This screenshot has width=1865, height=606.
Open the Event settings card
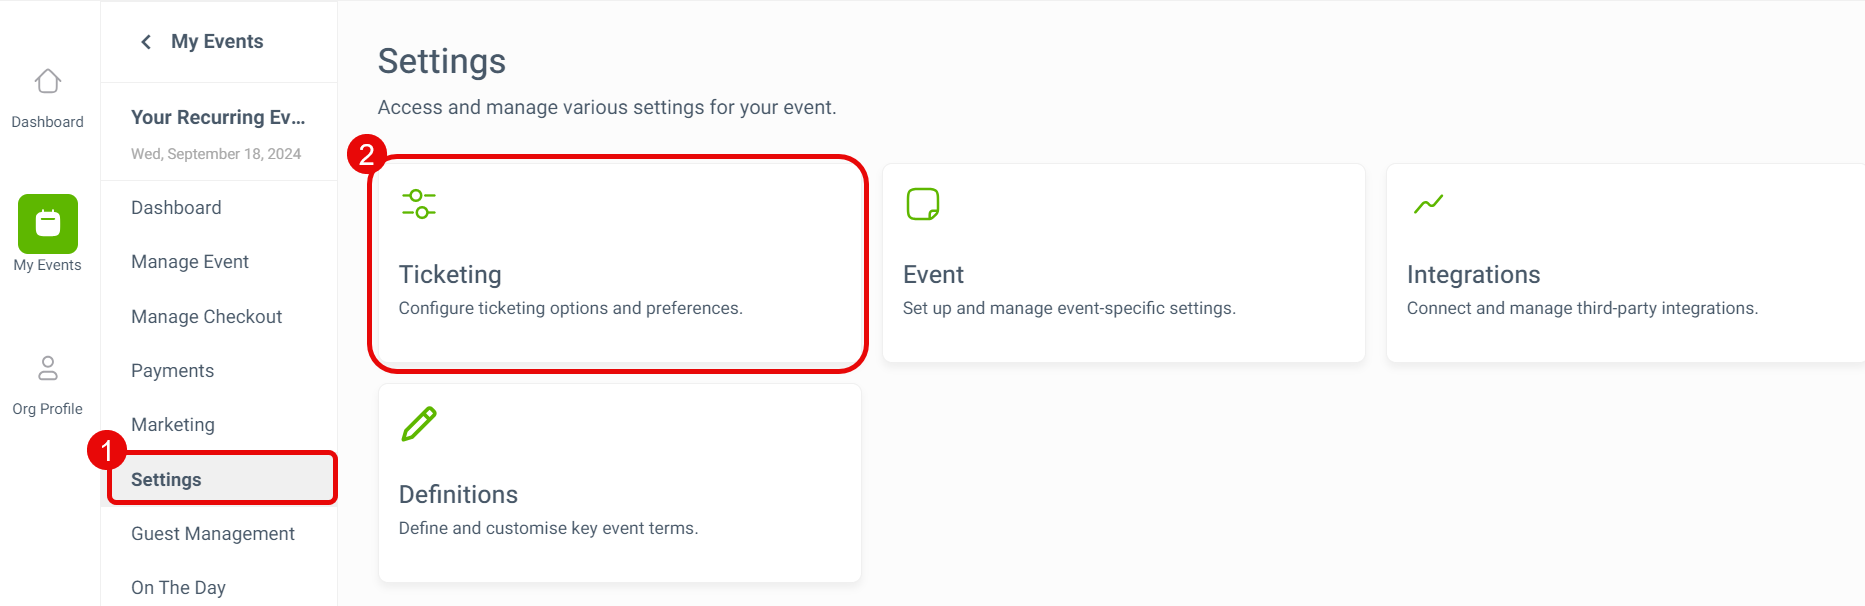tap(1124, 263)
